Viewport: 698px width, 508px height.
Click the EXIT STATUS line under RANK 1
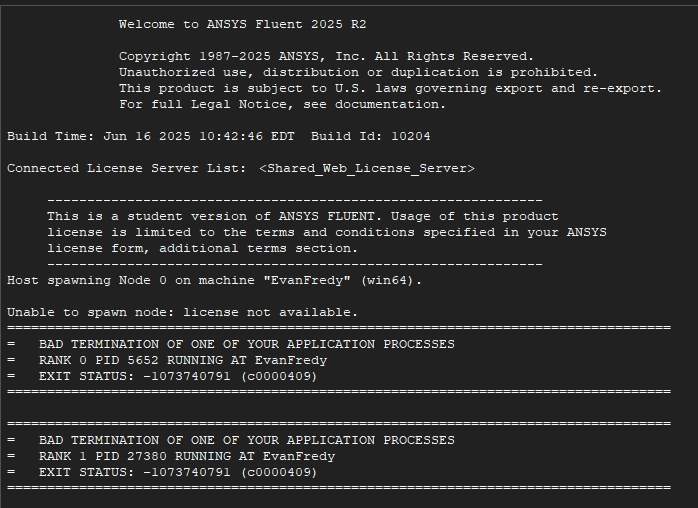pos(178,472)
